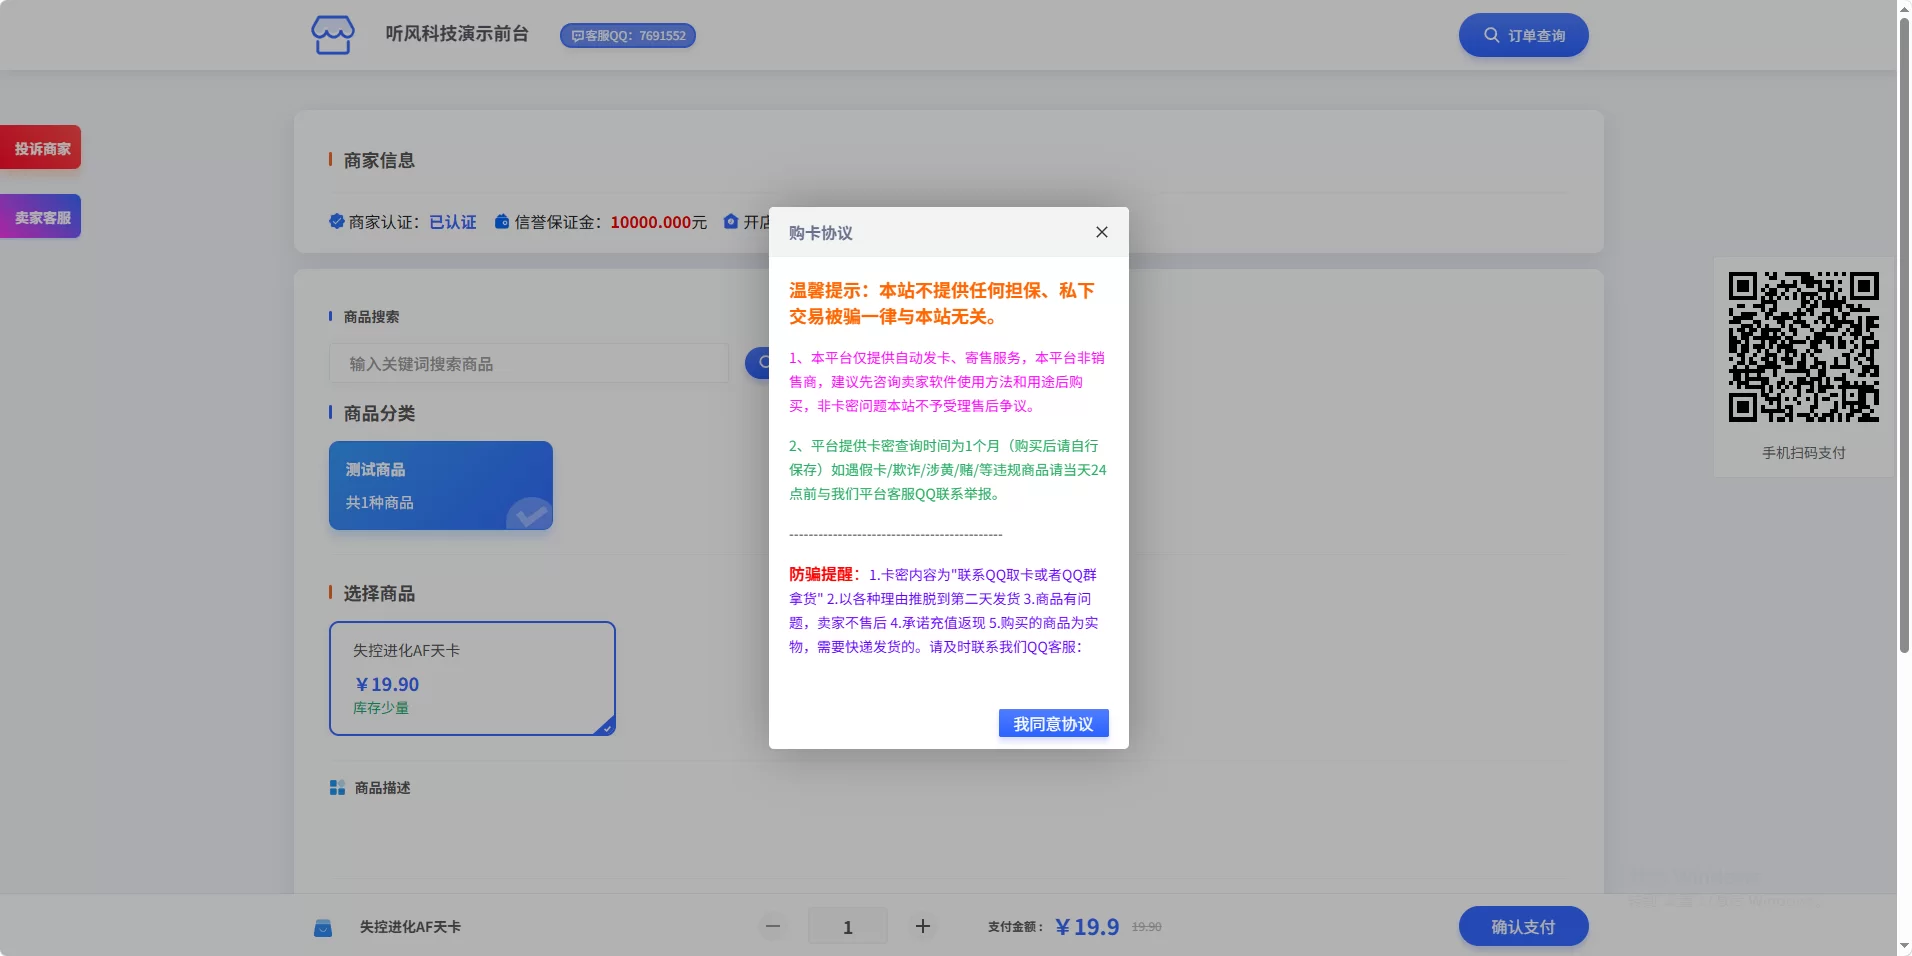The image size is (1912, 956).
Task: Open the 订单查询 order lookup button
Action: pos(1523,35)
